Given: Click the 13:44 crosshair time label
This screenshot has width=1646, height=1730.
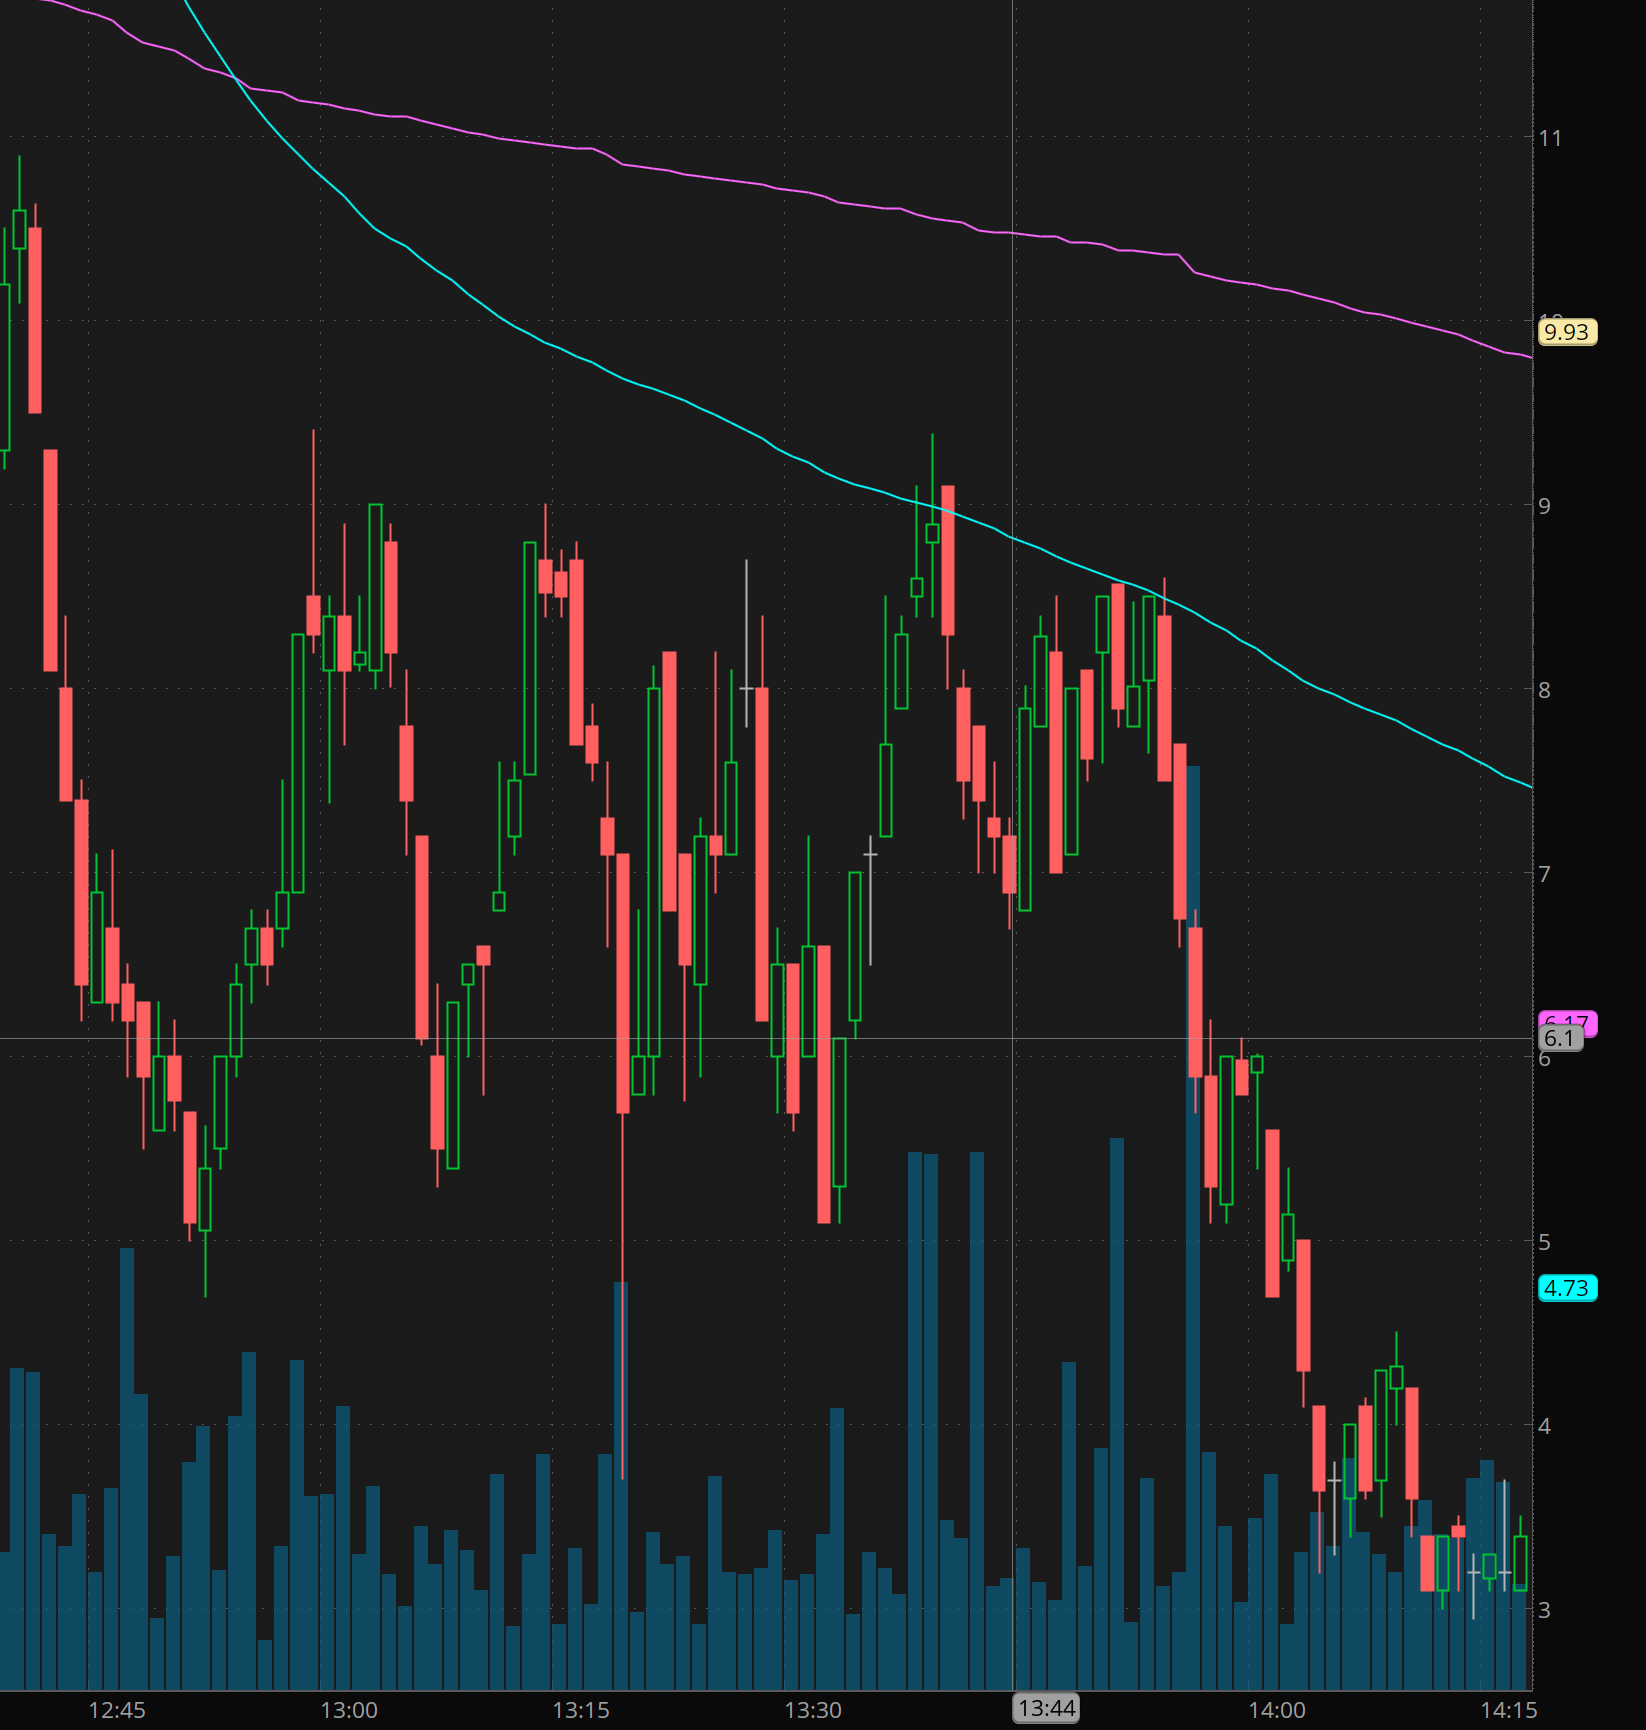Looking at the screenshot, I should click(1047, 1708).
